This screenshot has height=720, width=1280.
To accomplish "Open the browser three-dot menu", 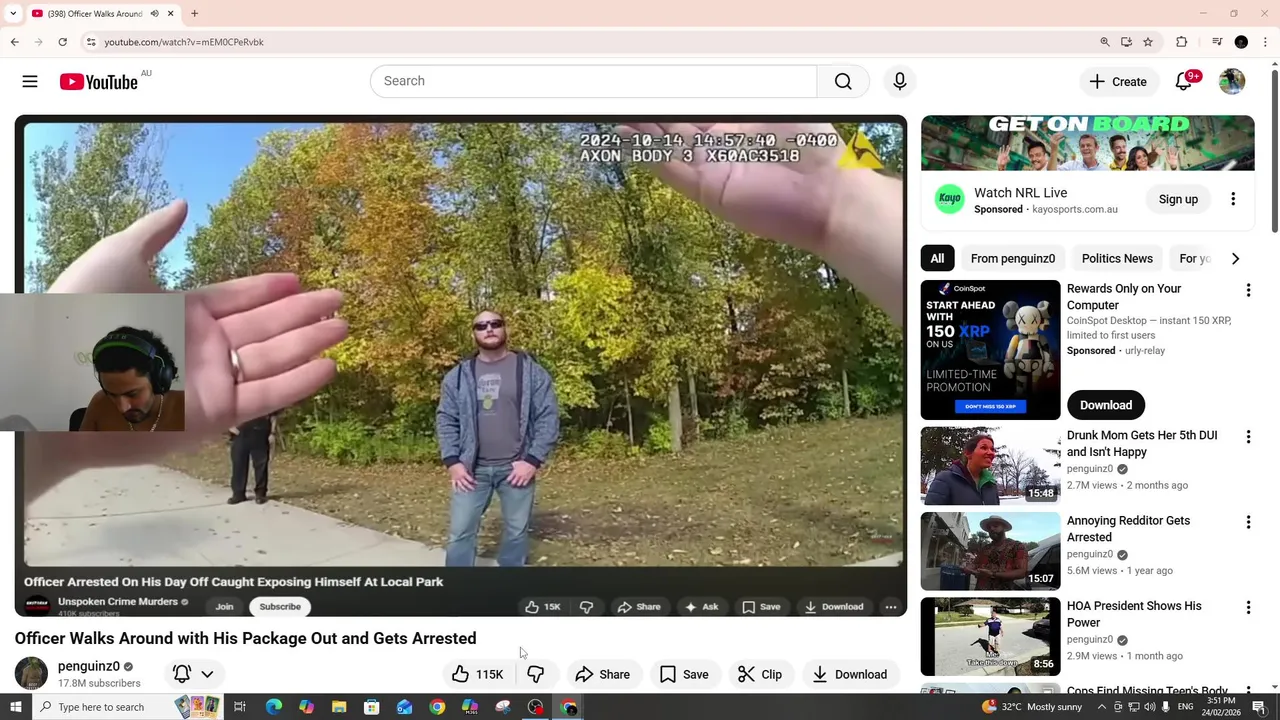I will (1265, 42).
